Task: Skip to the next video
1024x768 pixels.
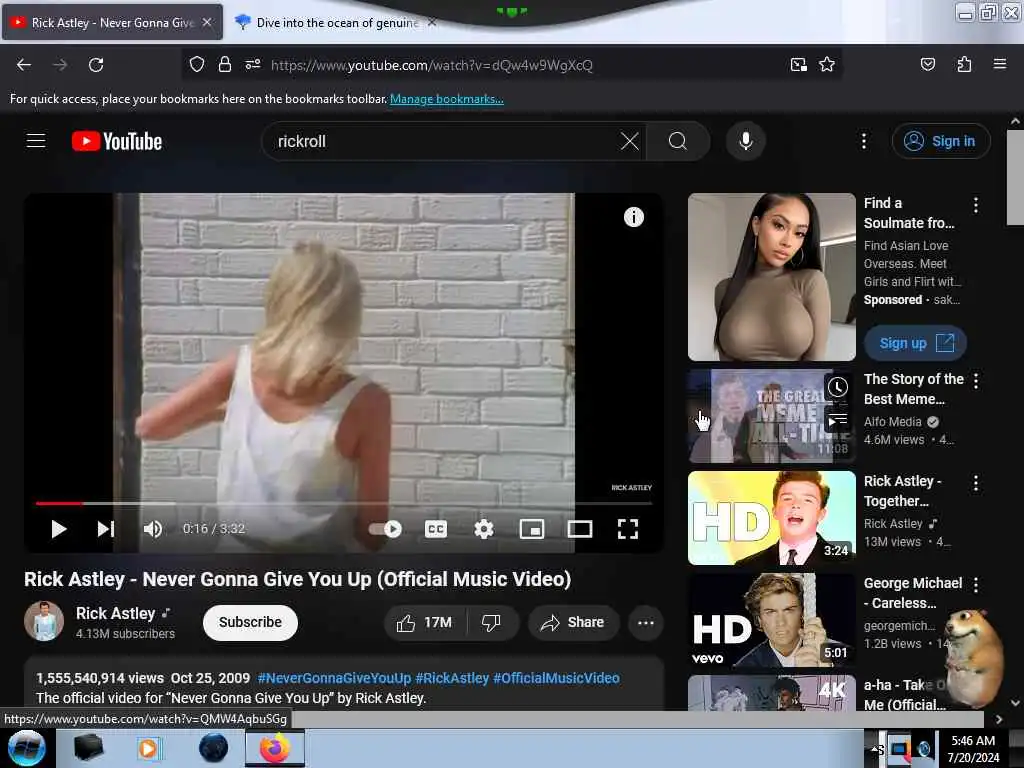Action: pyautogui.click(x=106, y=529)
